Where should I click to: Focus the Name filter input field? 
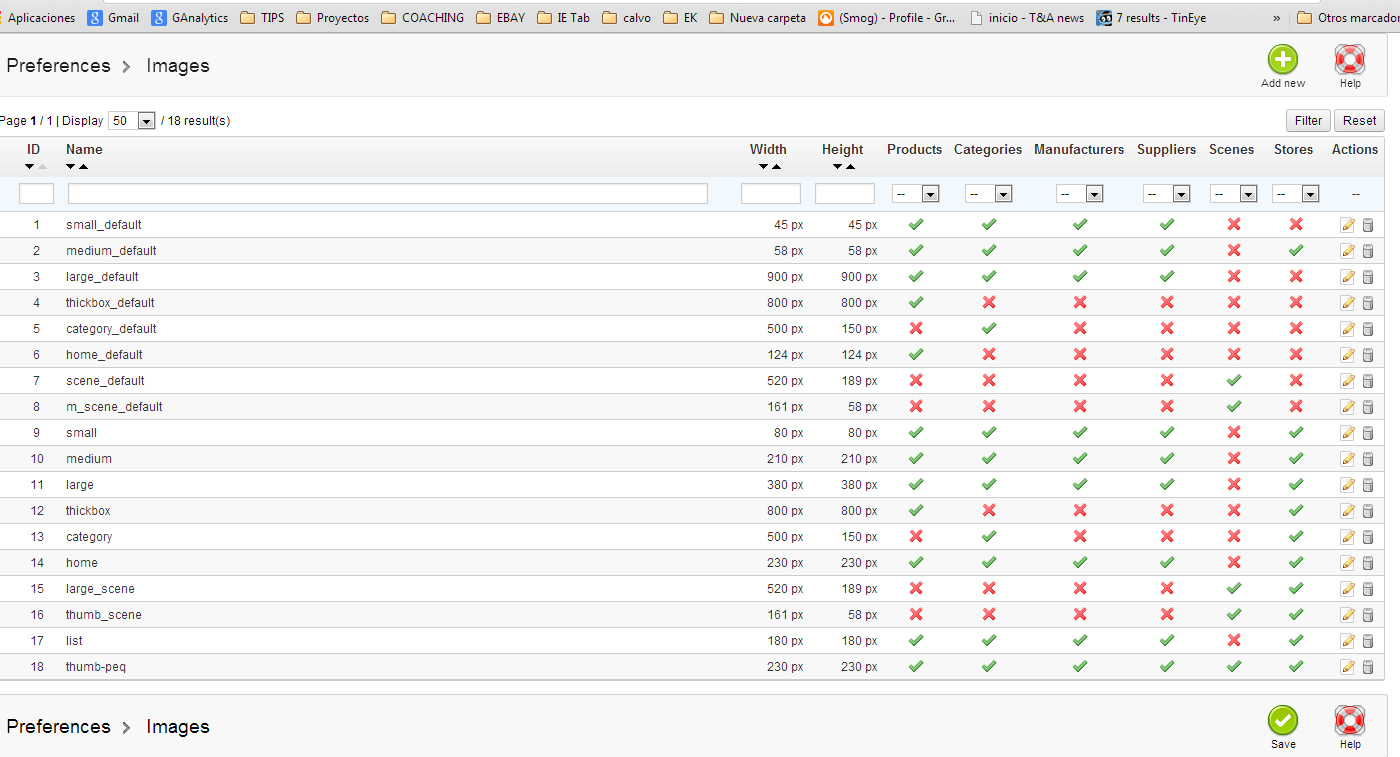pos(388,194)
